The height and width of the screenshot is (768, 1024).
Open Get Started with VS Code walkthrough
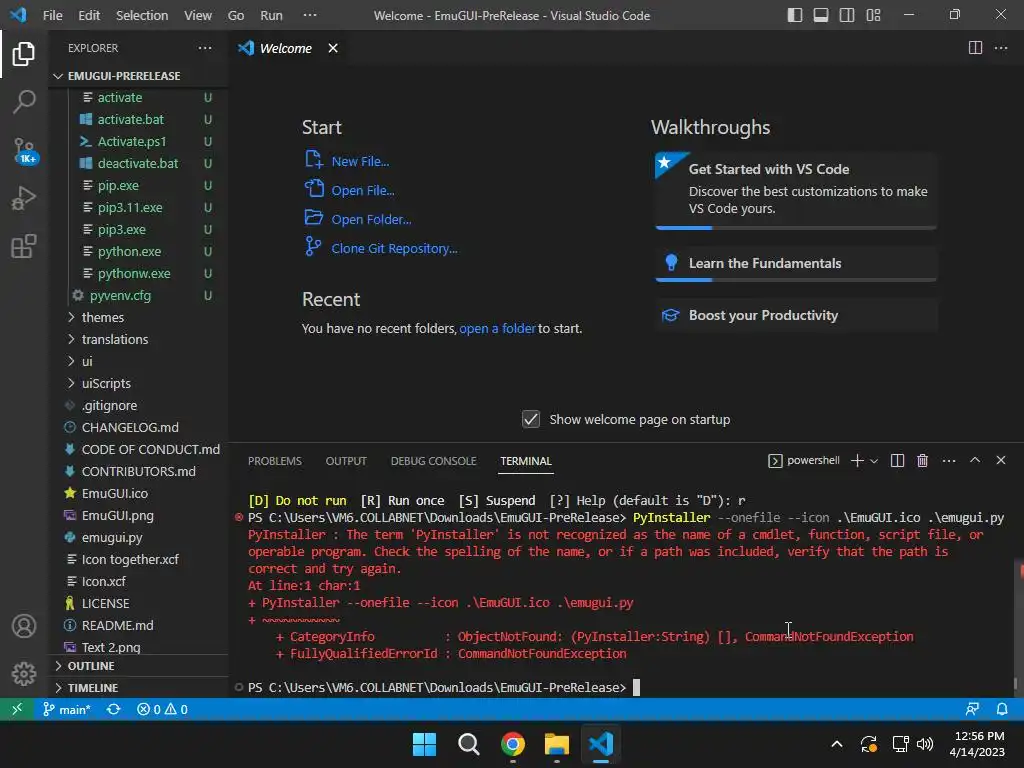tap(795, 189)
